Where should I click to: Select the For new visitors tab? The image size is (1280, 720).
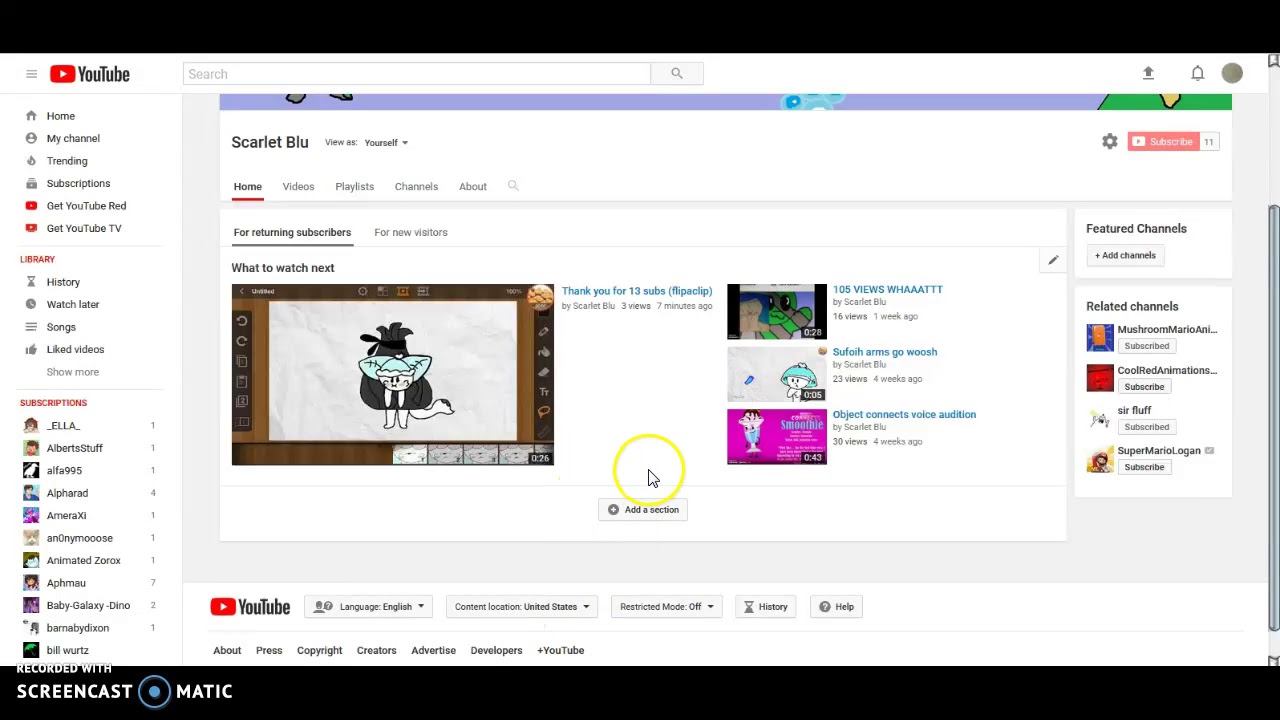411,232
